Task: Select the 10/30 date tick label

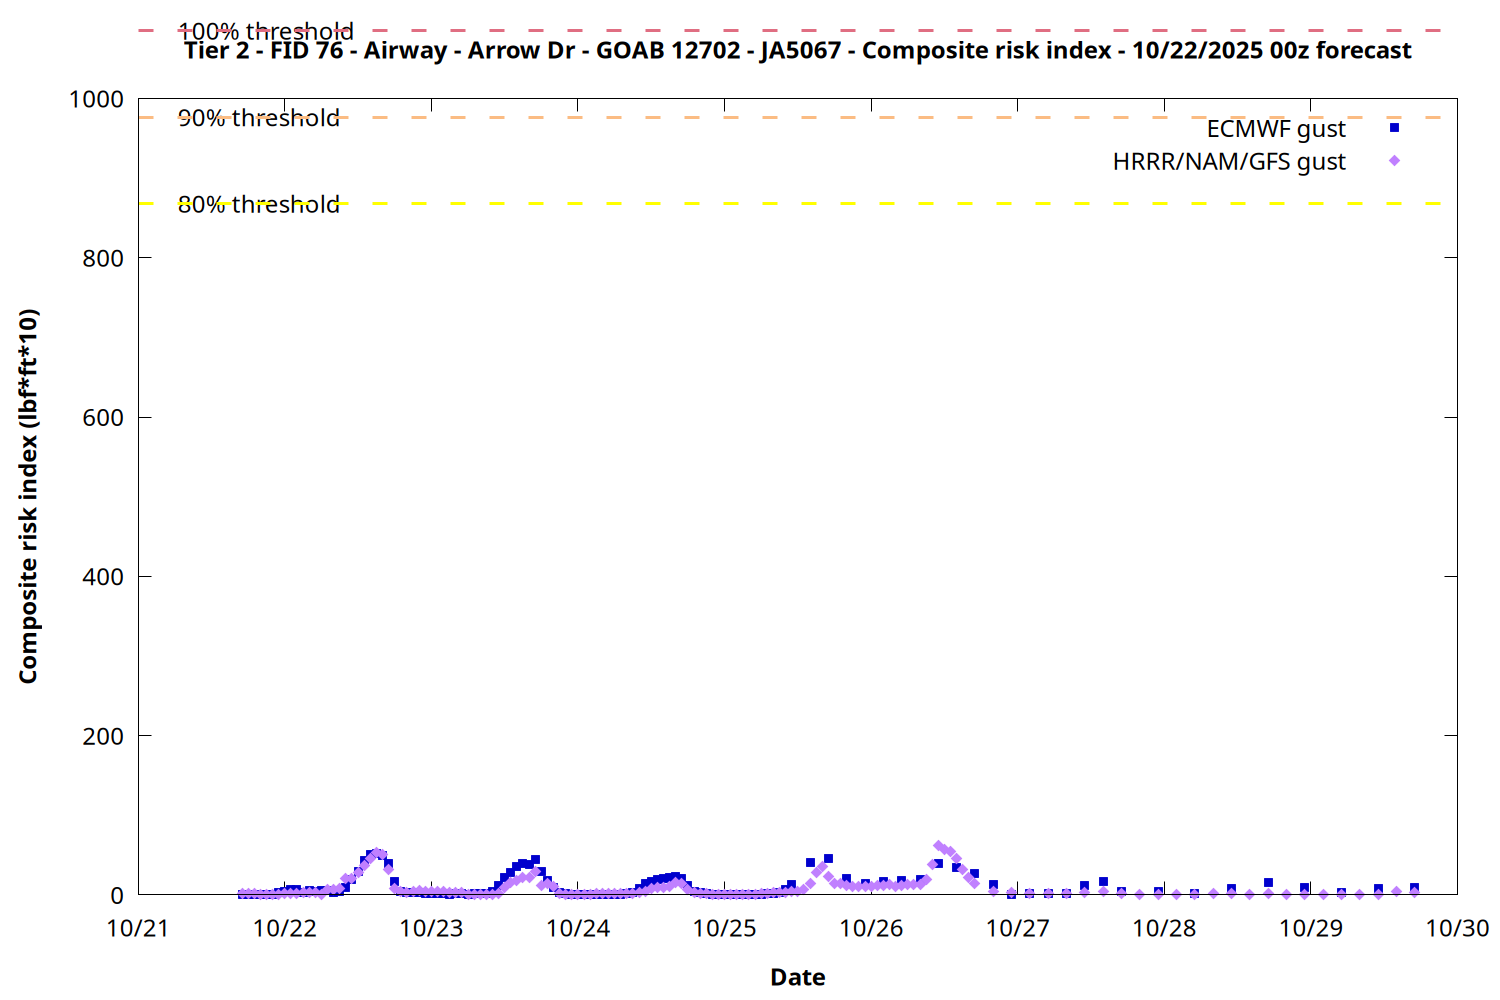Action: point(1457,929)
